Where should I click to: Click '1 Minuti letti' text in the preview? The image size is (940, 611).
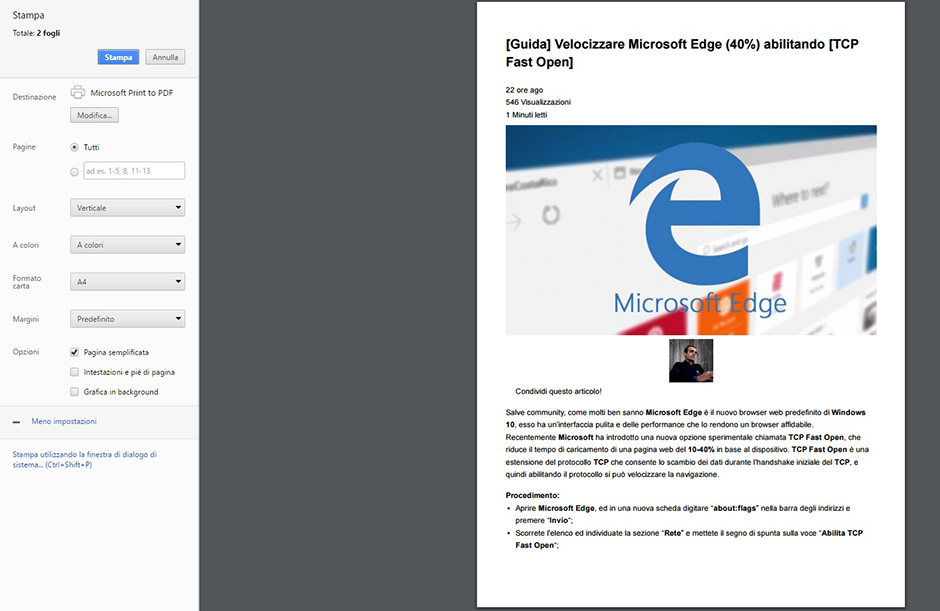click(x=526, y=115)
